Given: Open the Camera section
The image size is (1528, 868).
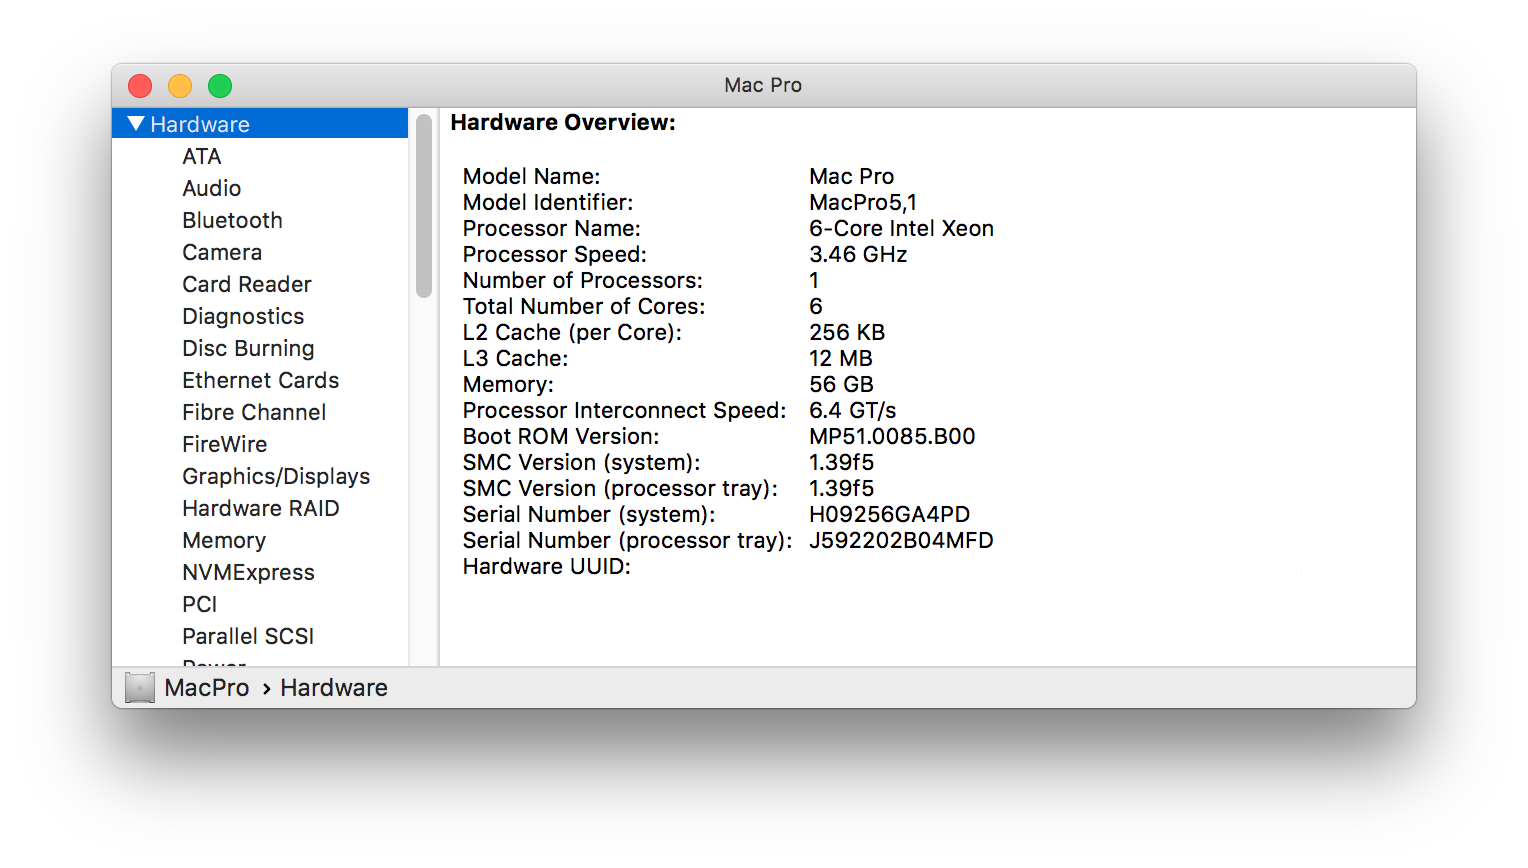Looking at the screenshot, I should [x=222, y=252].
